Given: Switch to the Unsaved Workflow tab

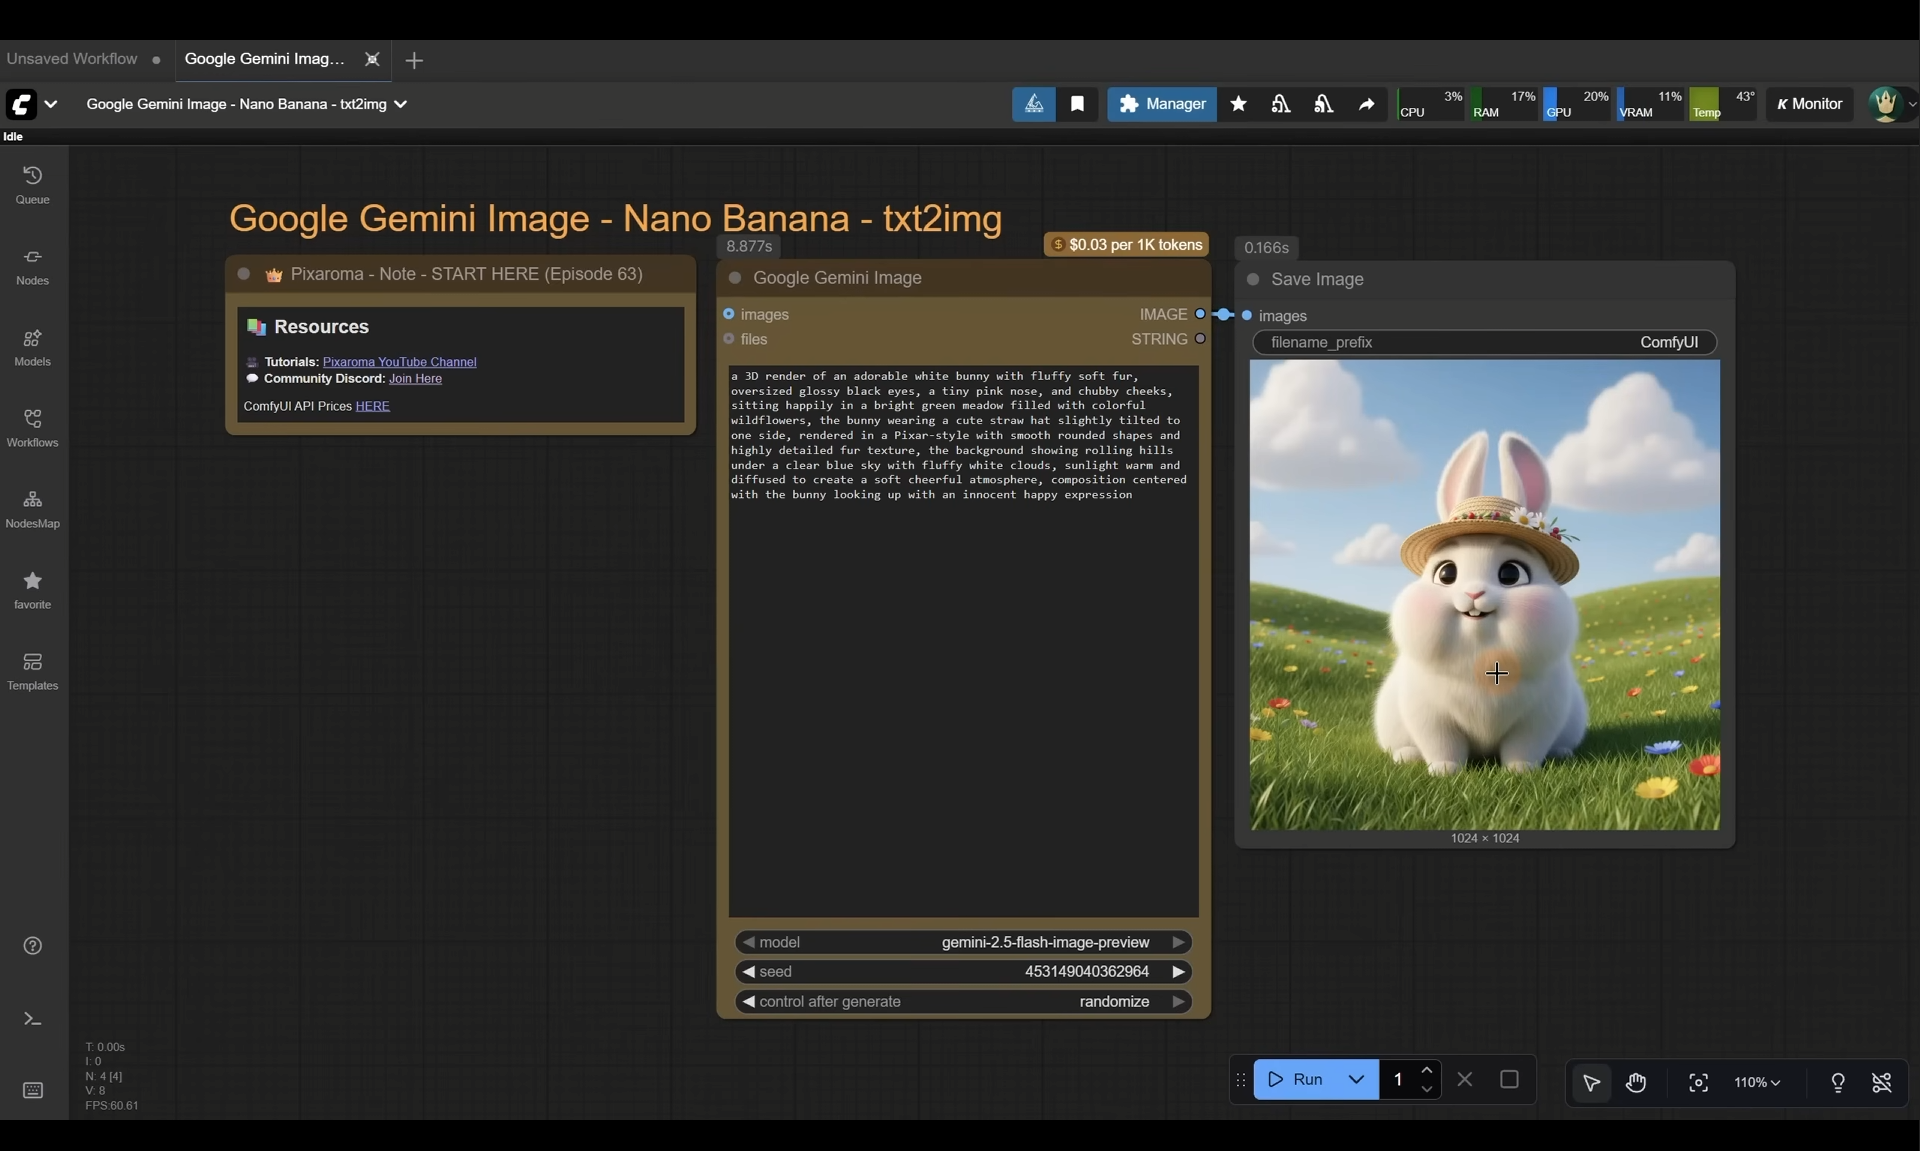Looking at the screenshot, I should pyautogui.click(x=72, y=59).
